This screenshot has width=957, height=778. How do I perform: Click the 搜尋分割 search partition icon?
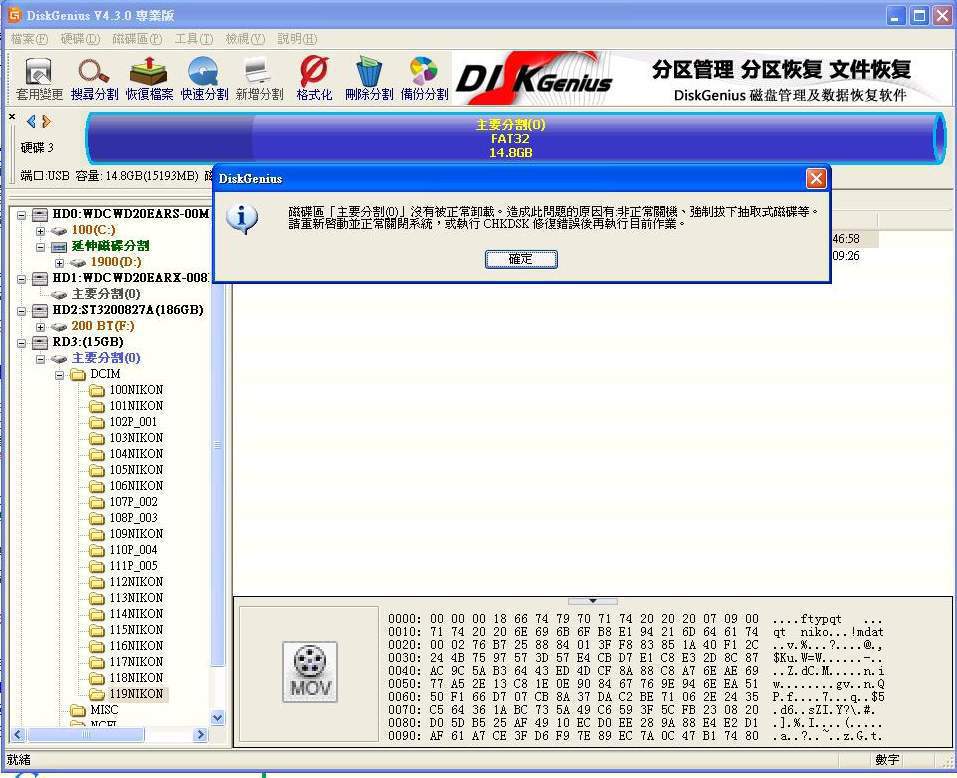pos(94,78)
